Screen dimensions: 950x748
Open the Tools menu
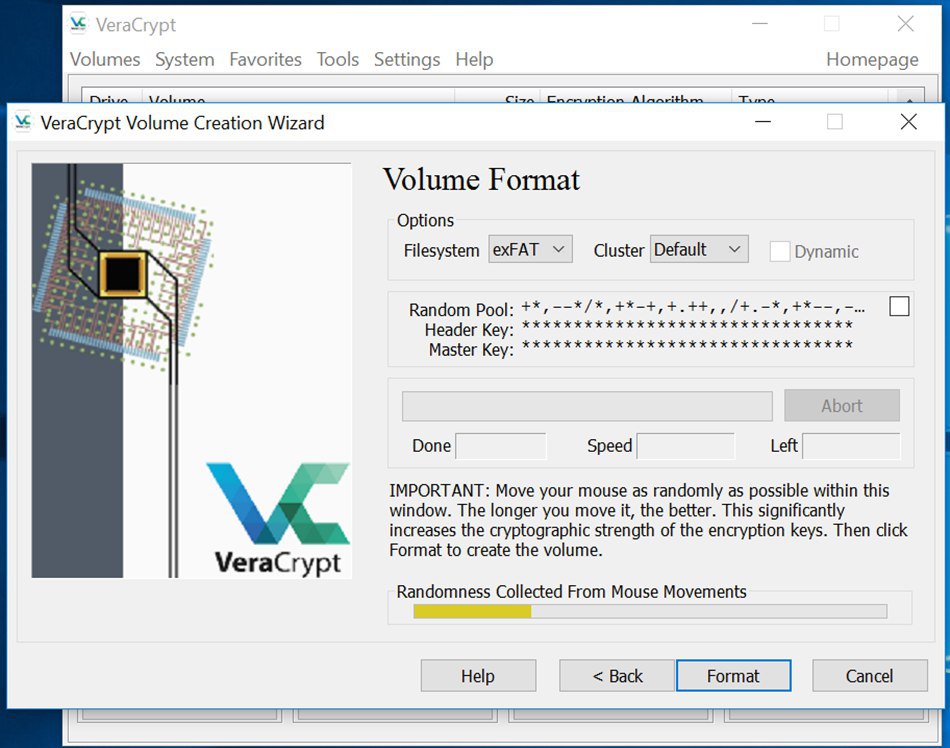click(x=338, y=60)
